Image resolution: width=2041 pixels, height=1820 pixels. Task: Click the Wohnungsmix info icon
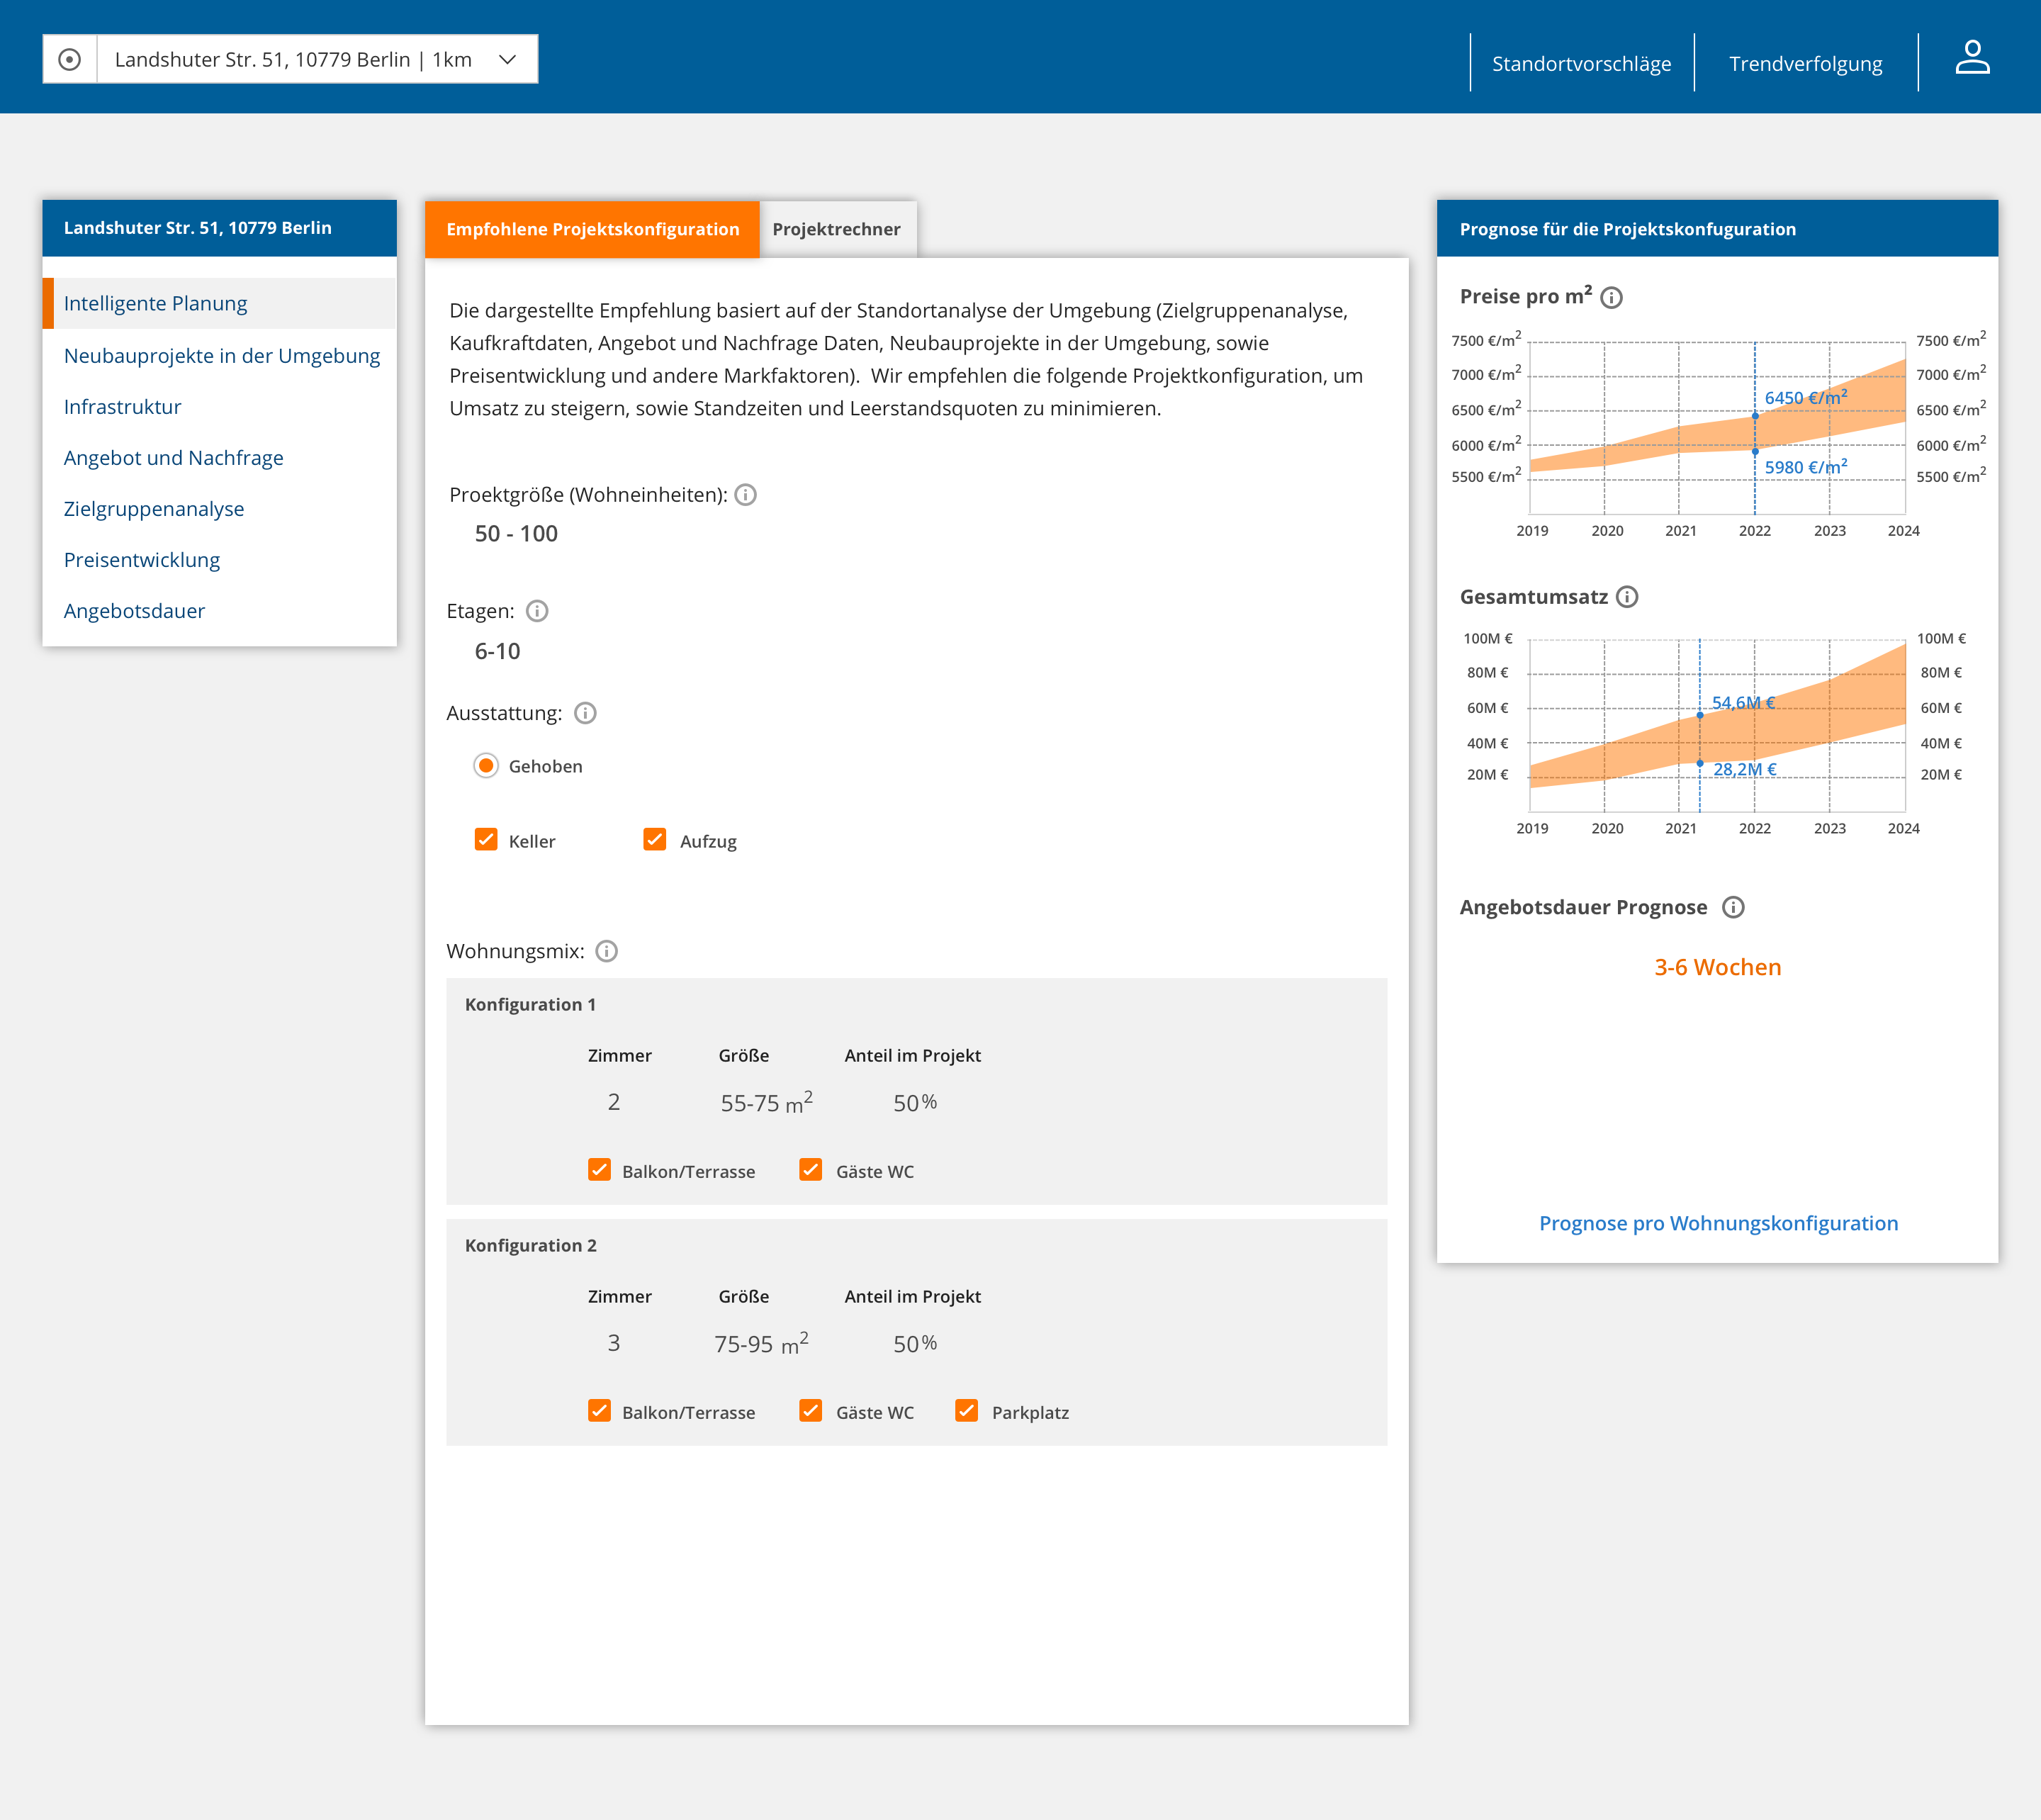tap(607, 951)
